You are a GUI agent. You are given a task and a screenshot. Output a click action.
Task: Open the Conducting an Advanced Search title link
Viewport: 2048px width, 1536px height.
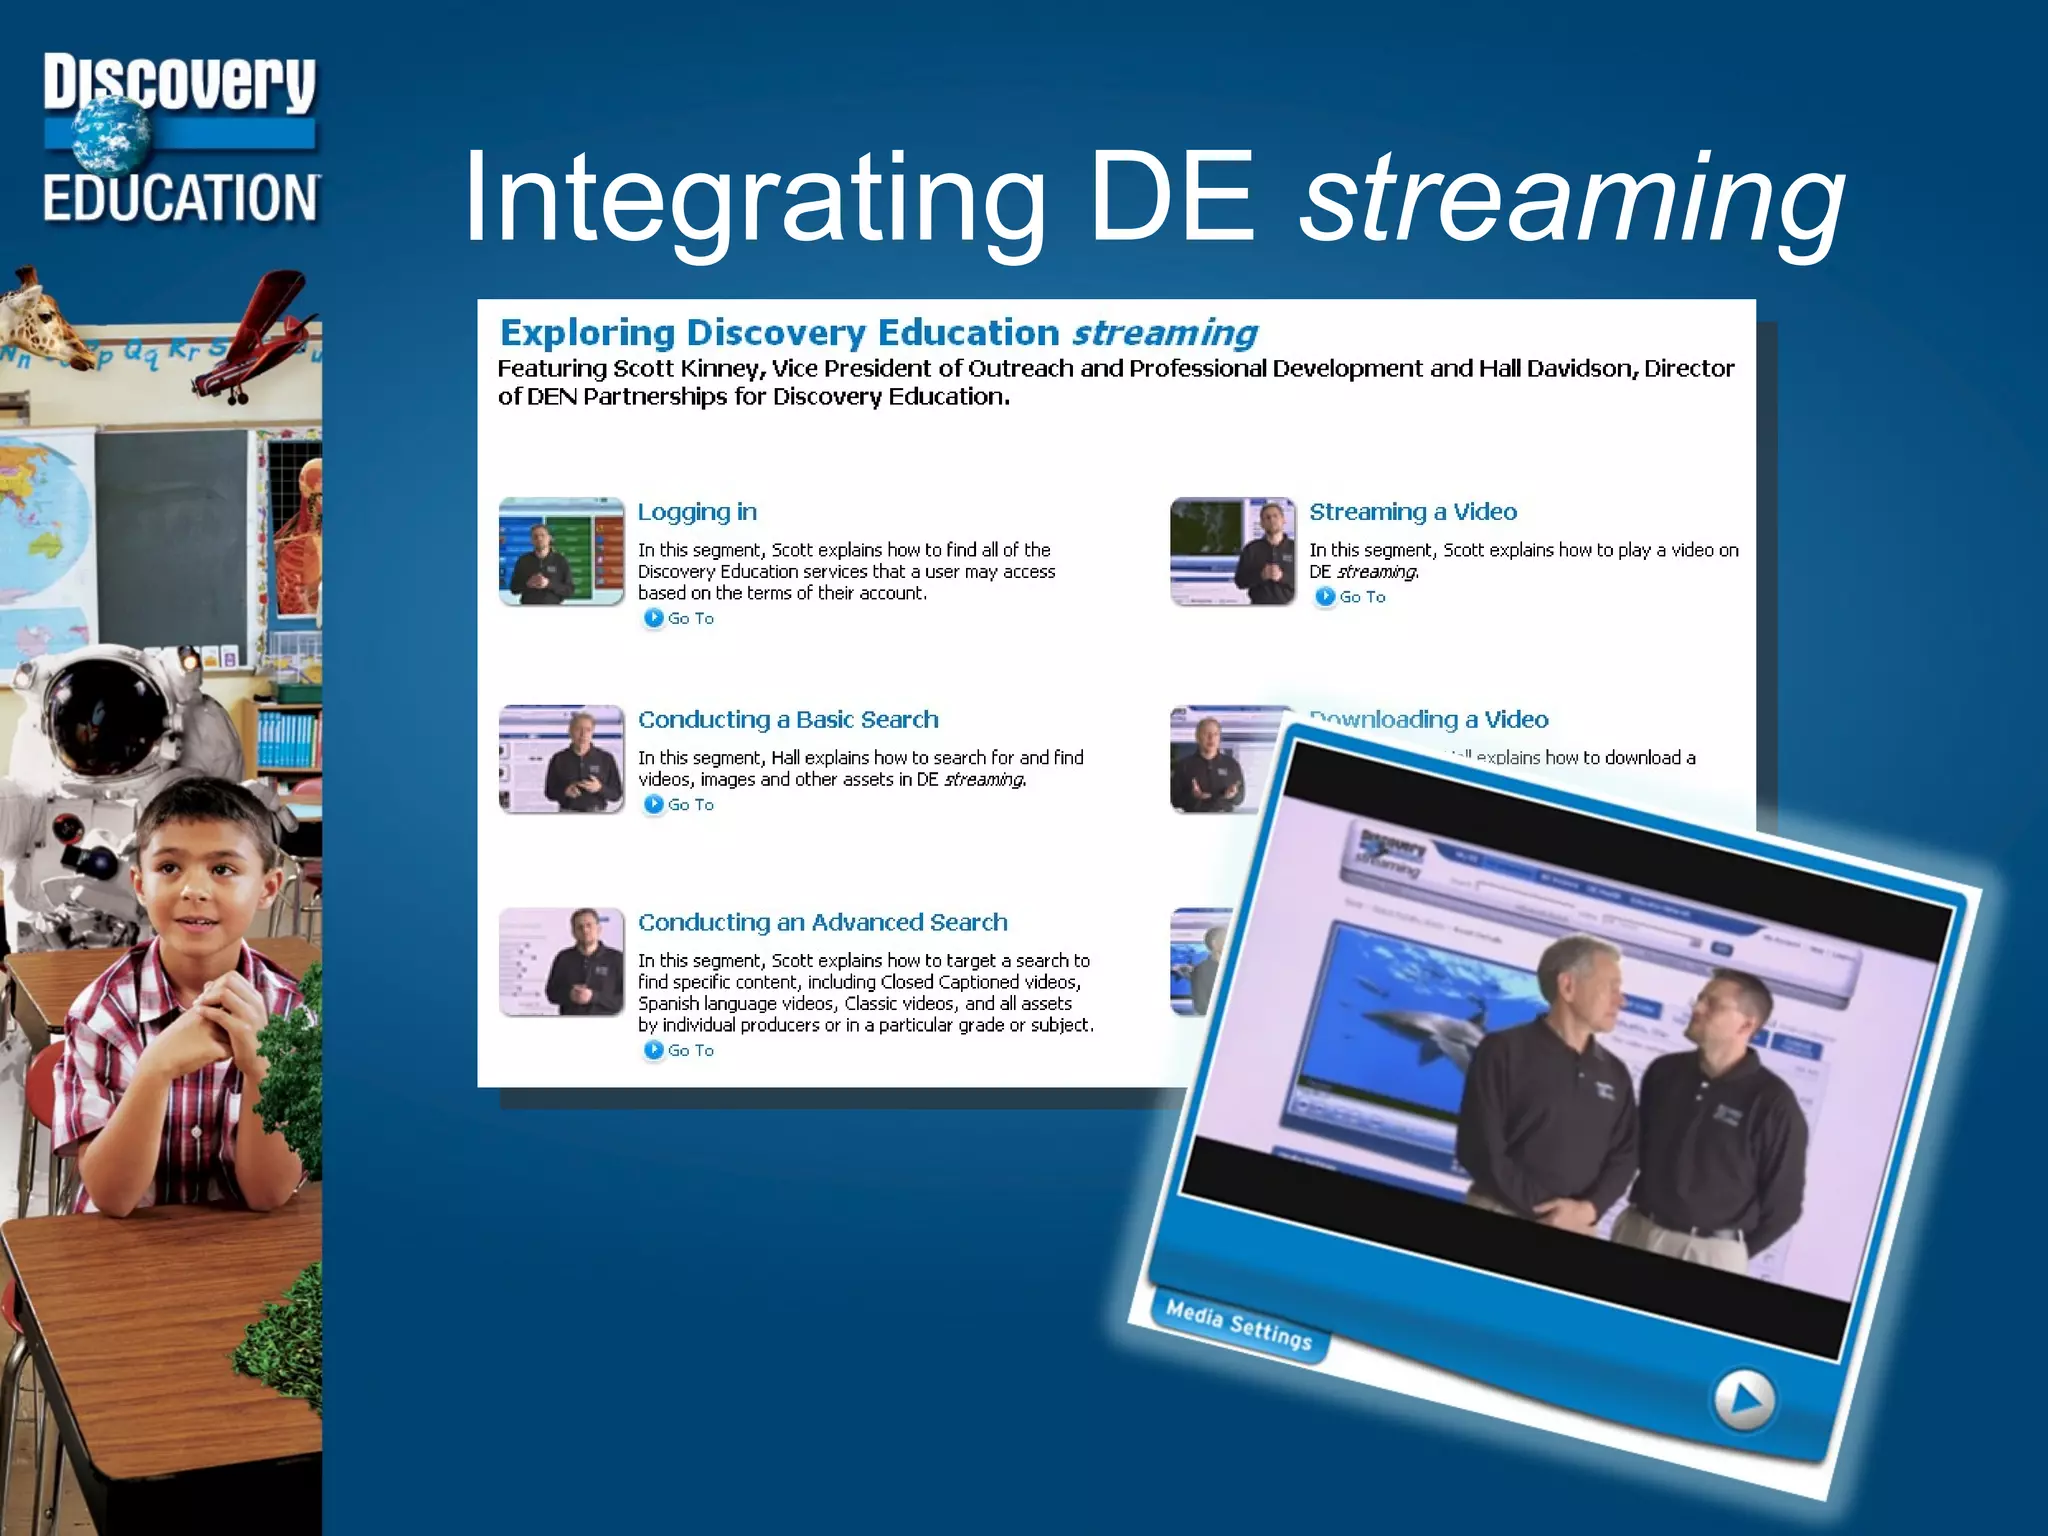pyautogui.click(x=822, y=922)
